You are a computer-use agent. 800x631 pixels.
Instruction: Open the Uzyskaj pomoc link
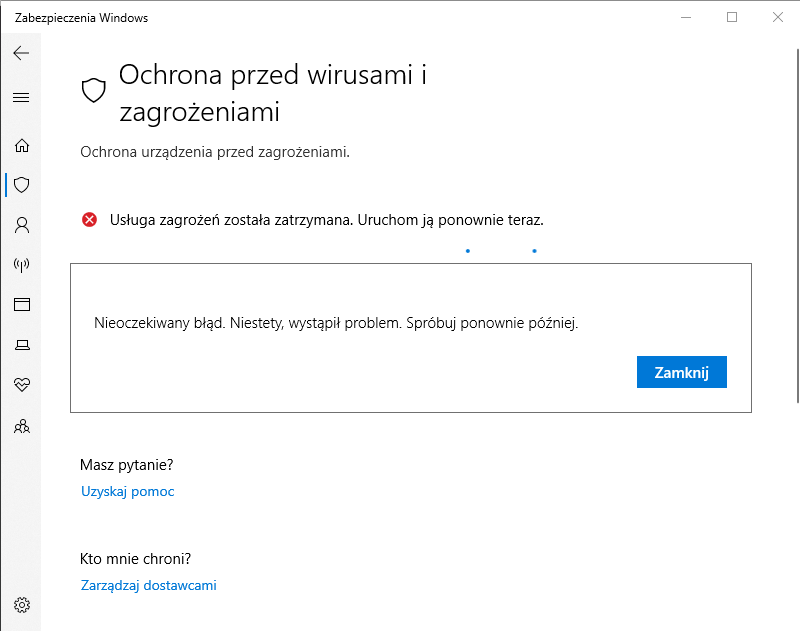(128, 491)
